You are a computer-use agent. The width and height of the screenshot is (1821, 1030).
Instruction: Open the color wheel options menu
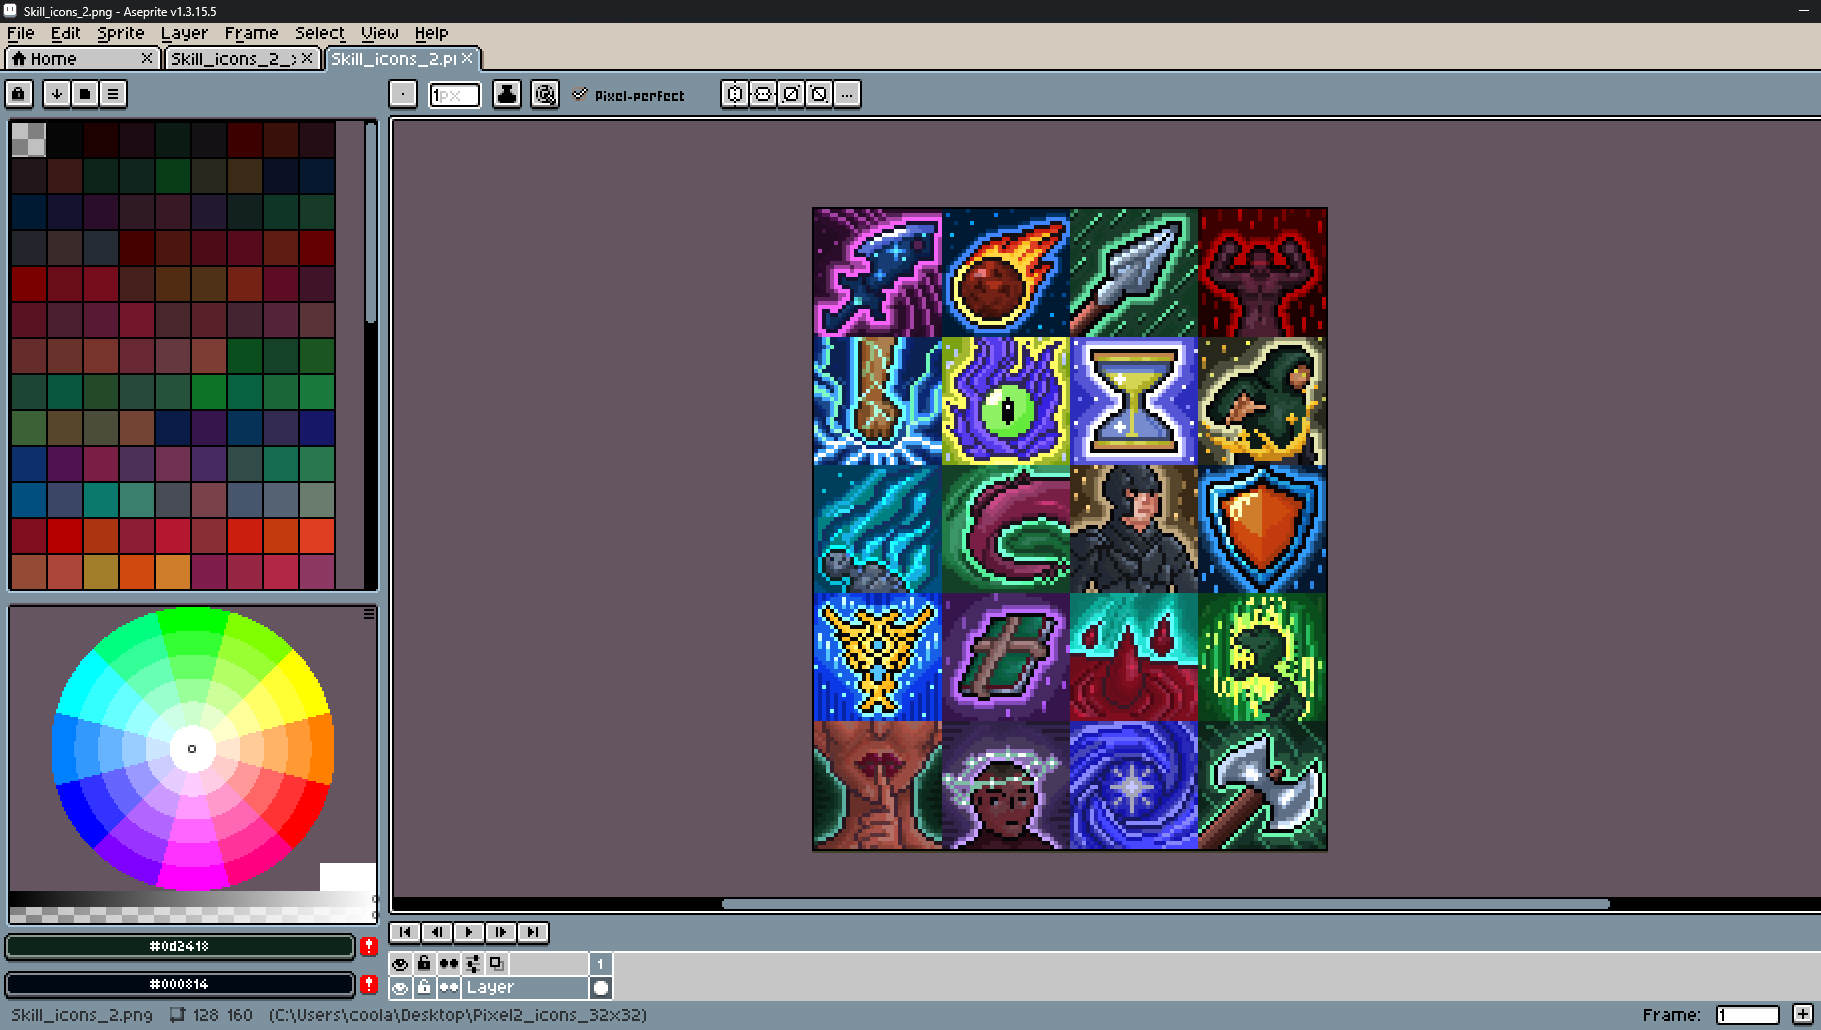(369, 614)
